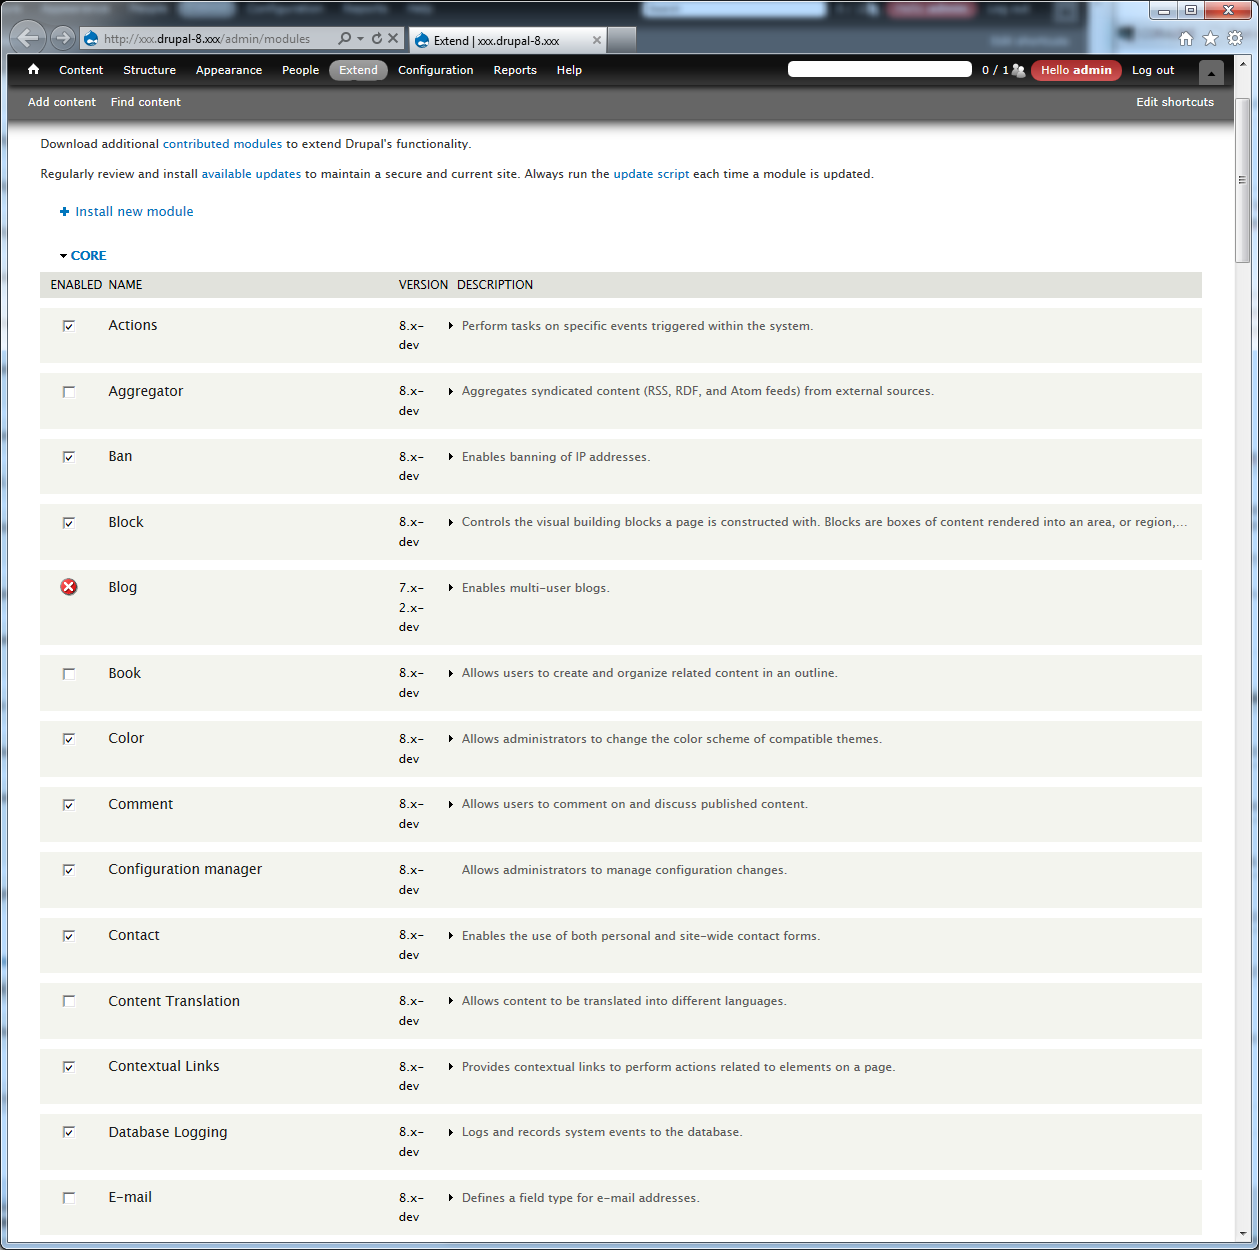Screen dimensions: 1259x1250
Task: Toggle the Block module checkbox
Action: point(69,523)
